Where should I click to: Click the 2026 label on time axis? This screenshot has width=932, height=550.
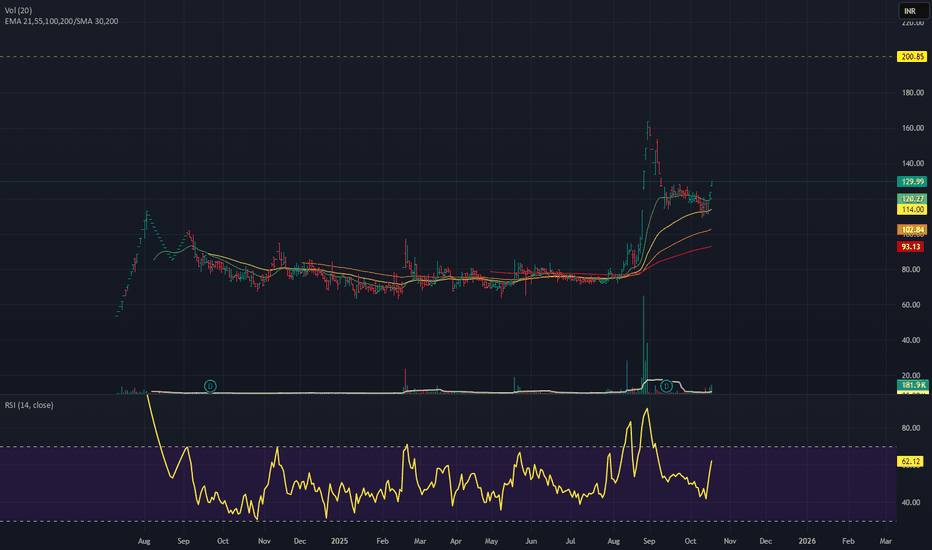point(806,540)
